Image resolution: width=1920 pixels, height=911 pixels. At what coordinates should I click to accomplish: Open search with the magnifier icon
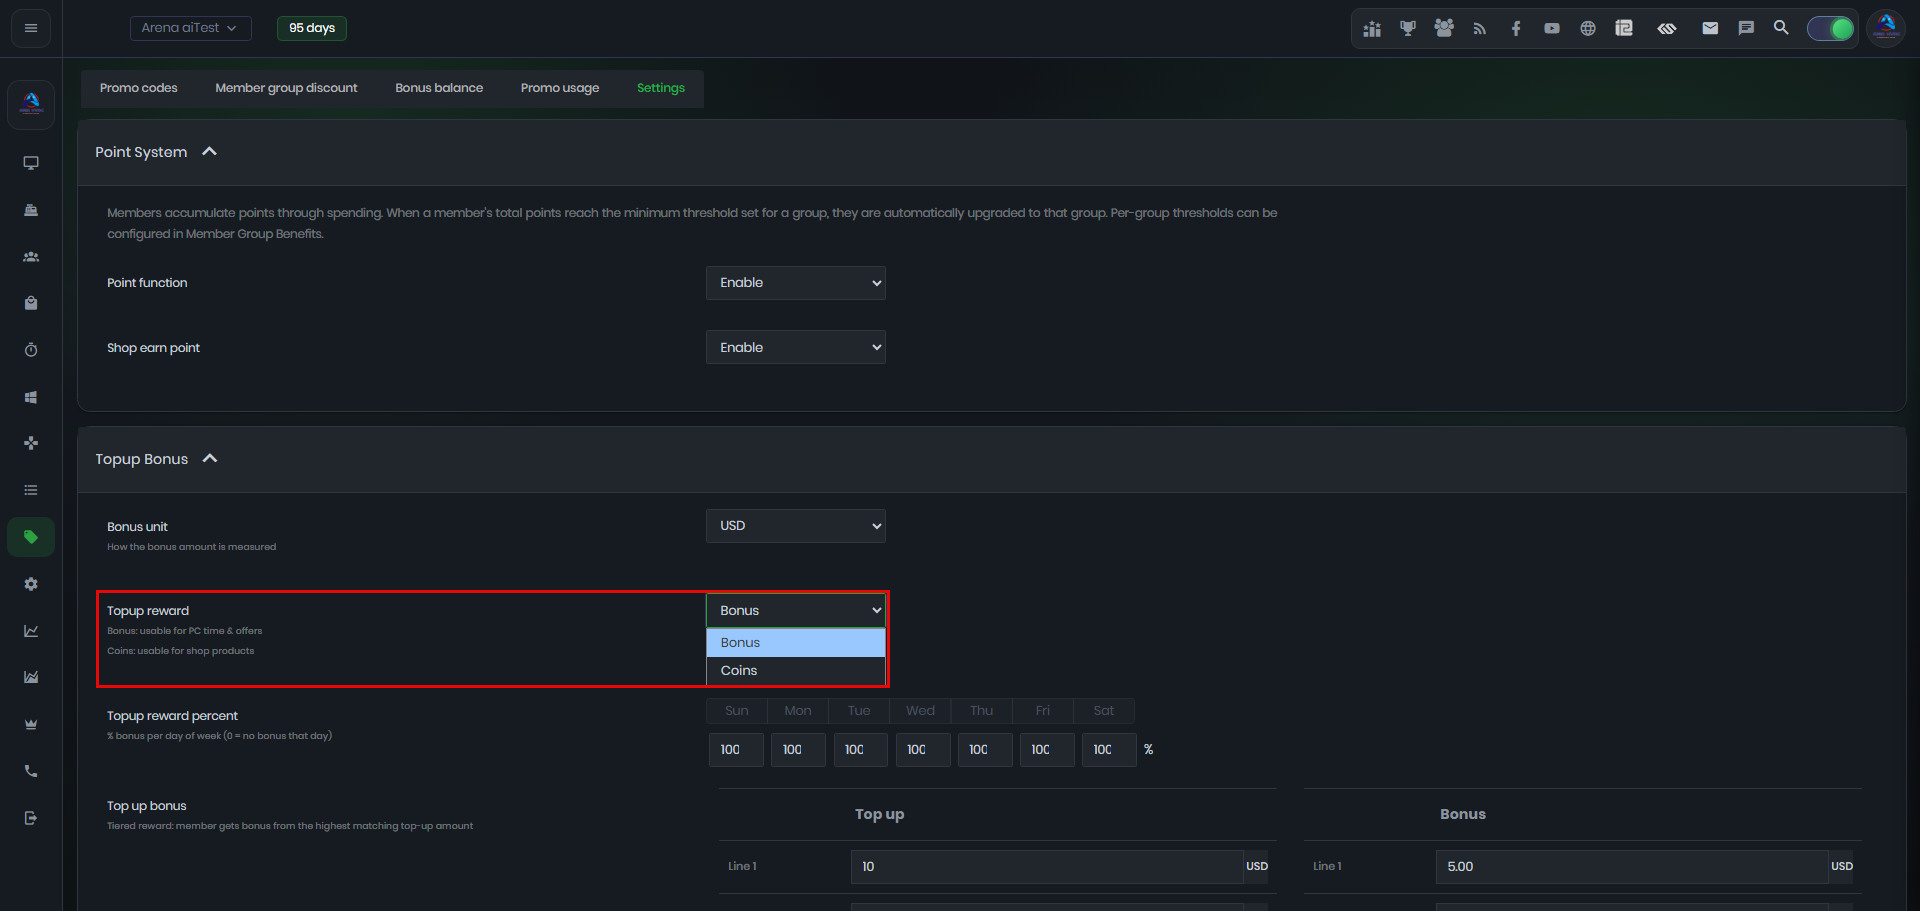coord(1781,28)
